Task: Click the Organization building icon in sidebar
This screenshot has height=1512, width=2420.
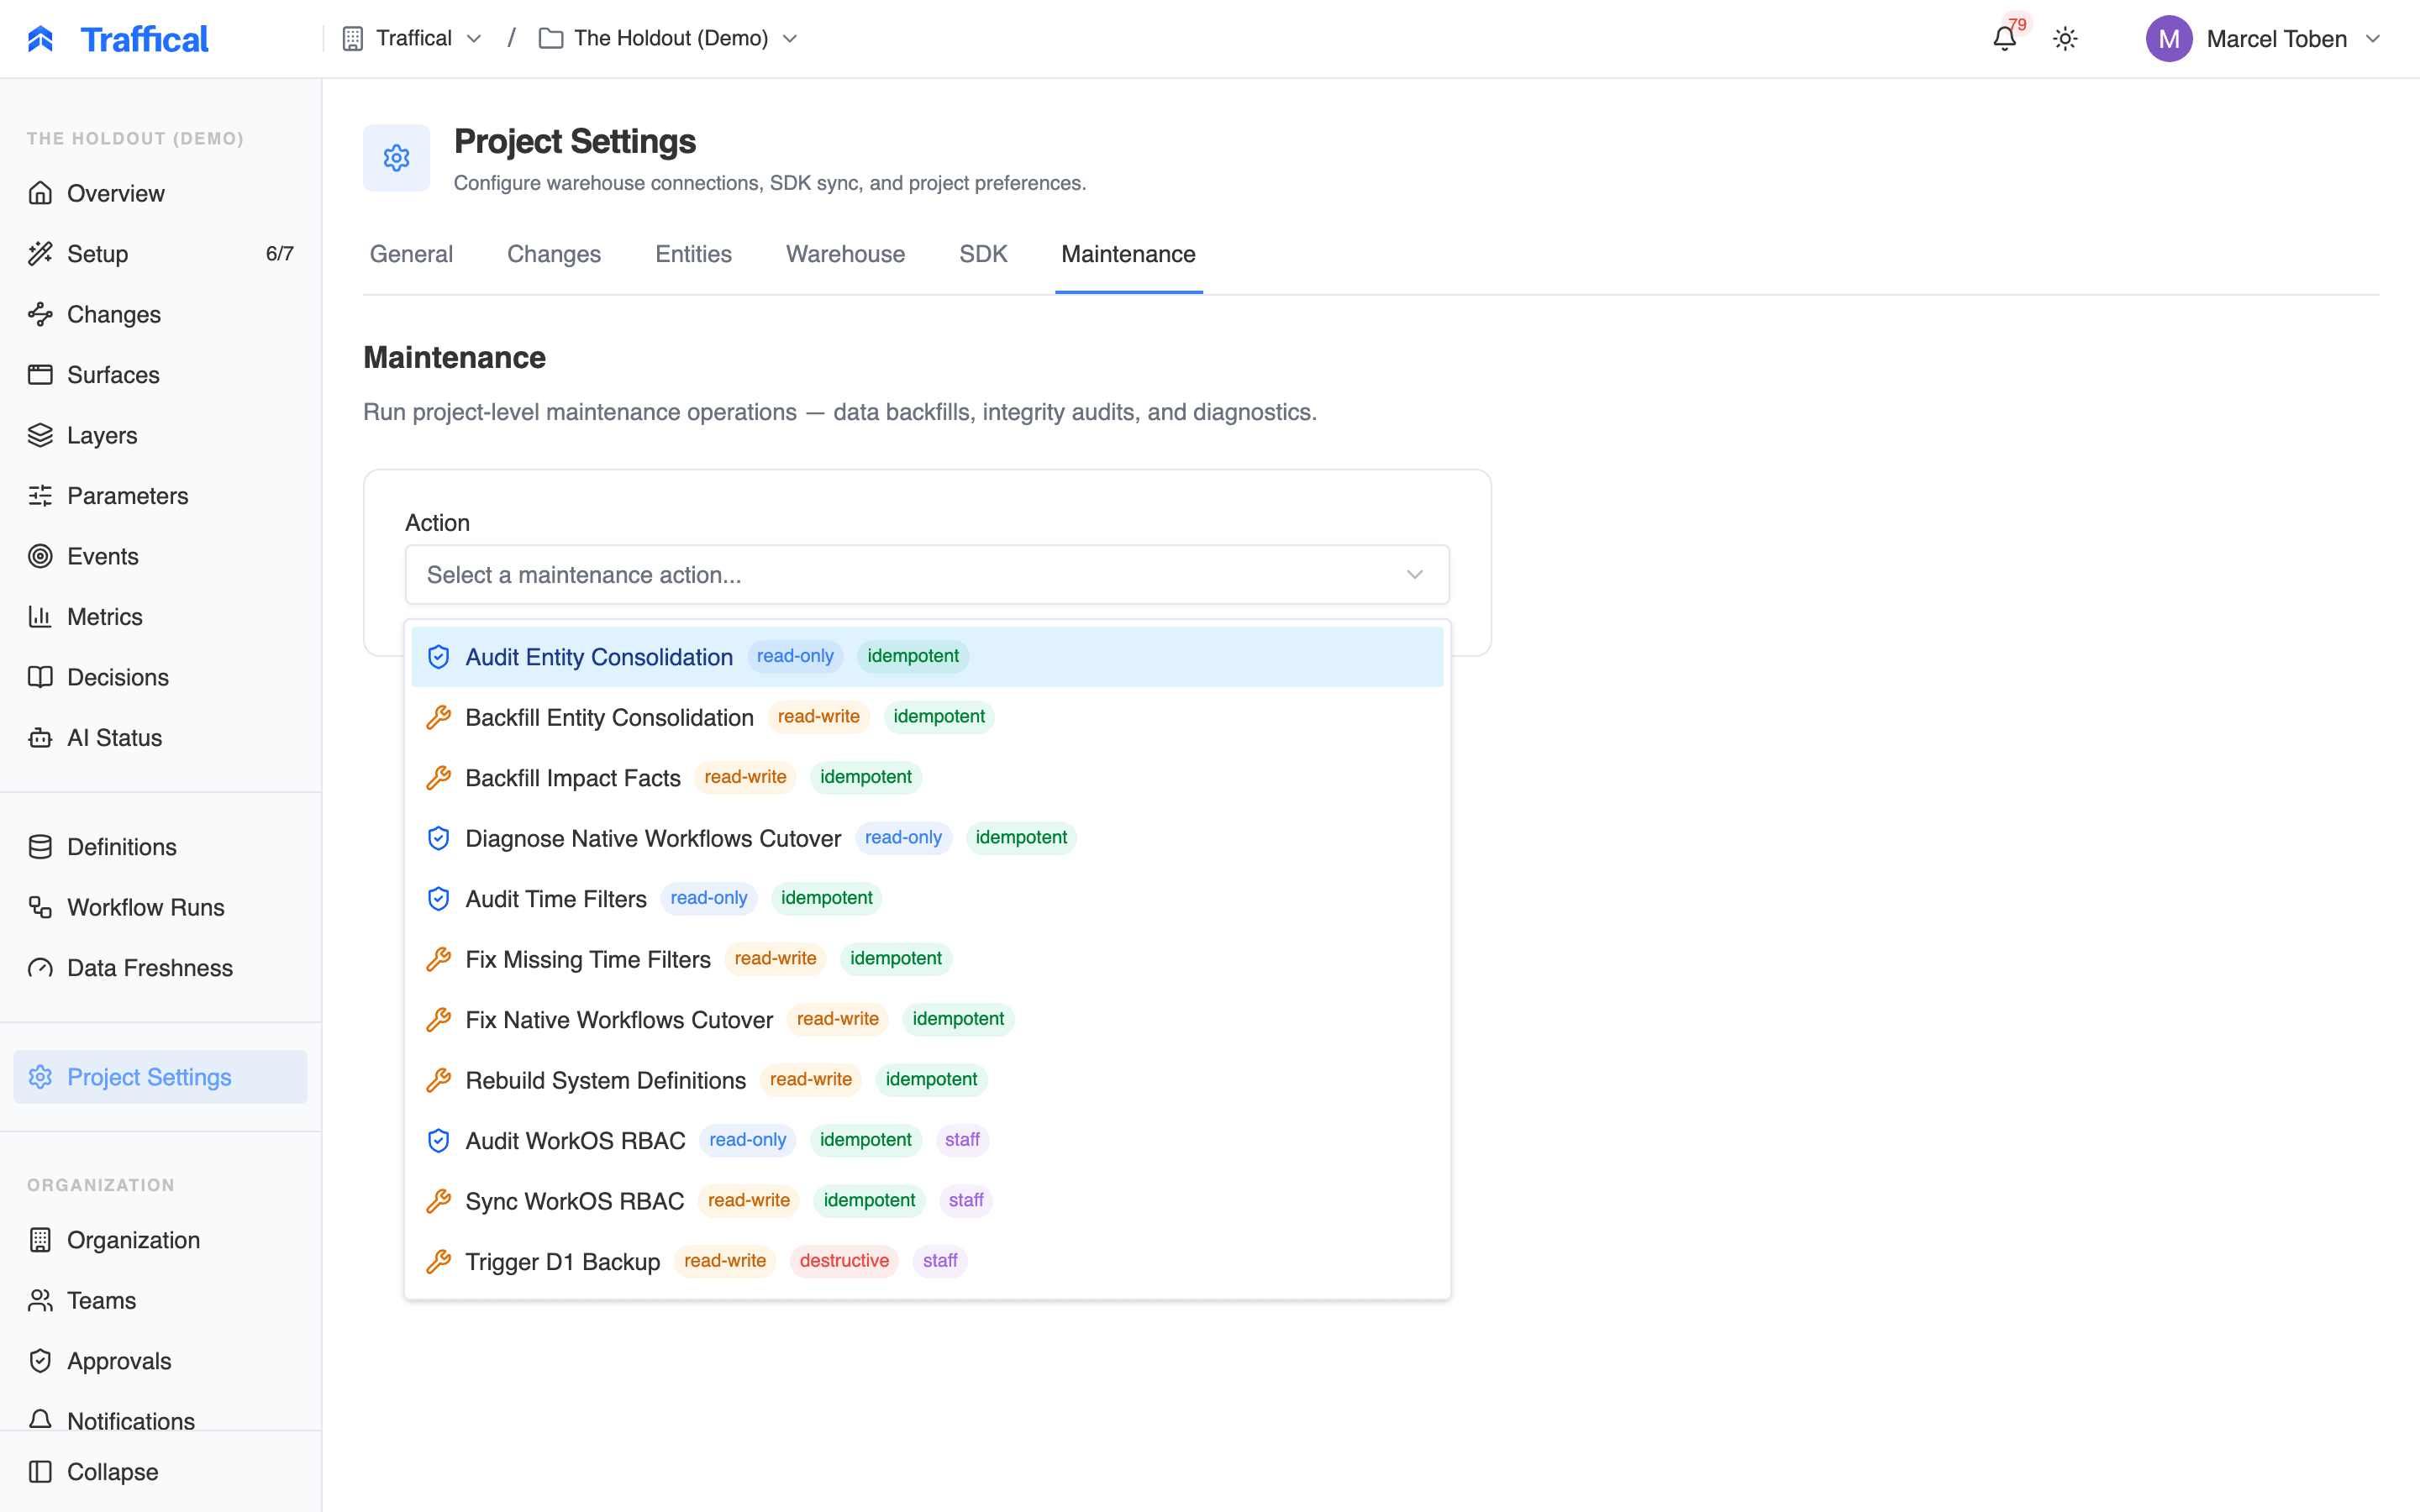Action: tap(40, 1240)
